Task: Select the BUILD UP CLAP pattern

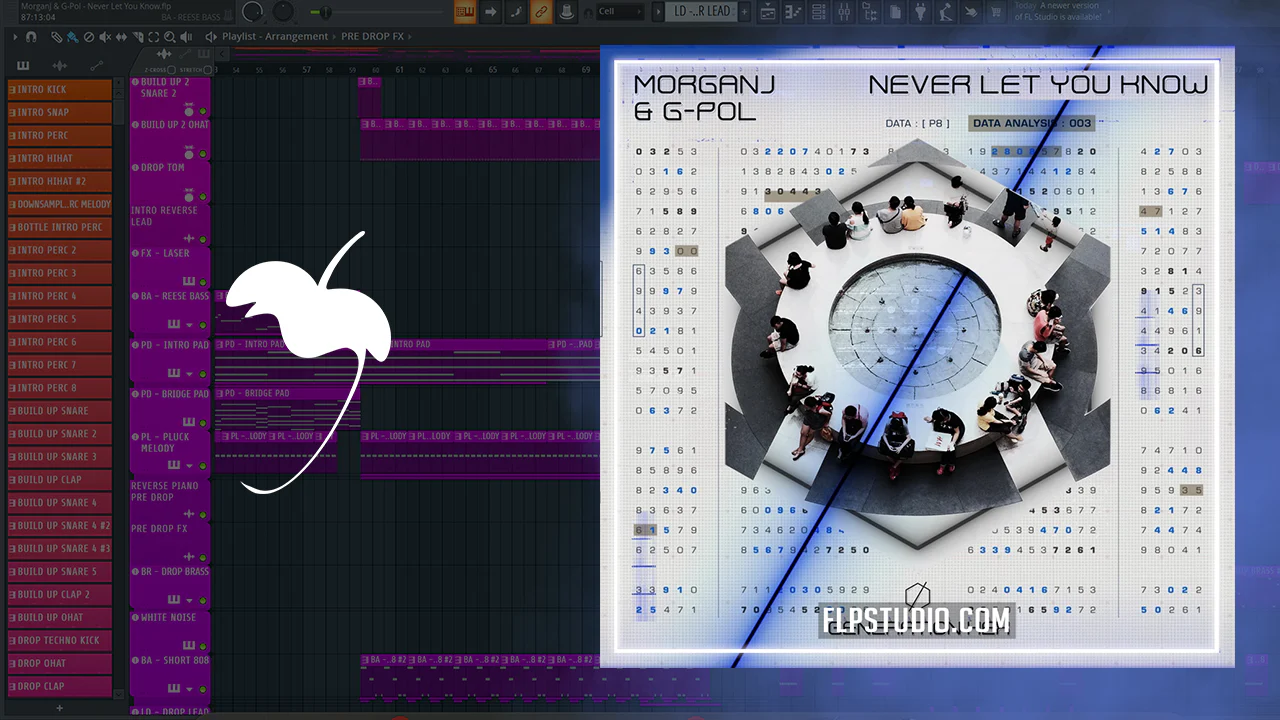Action: (x=60, y=480)
